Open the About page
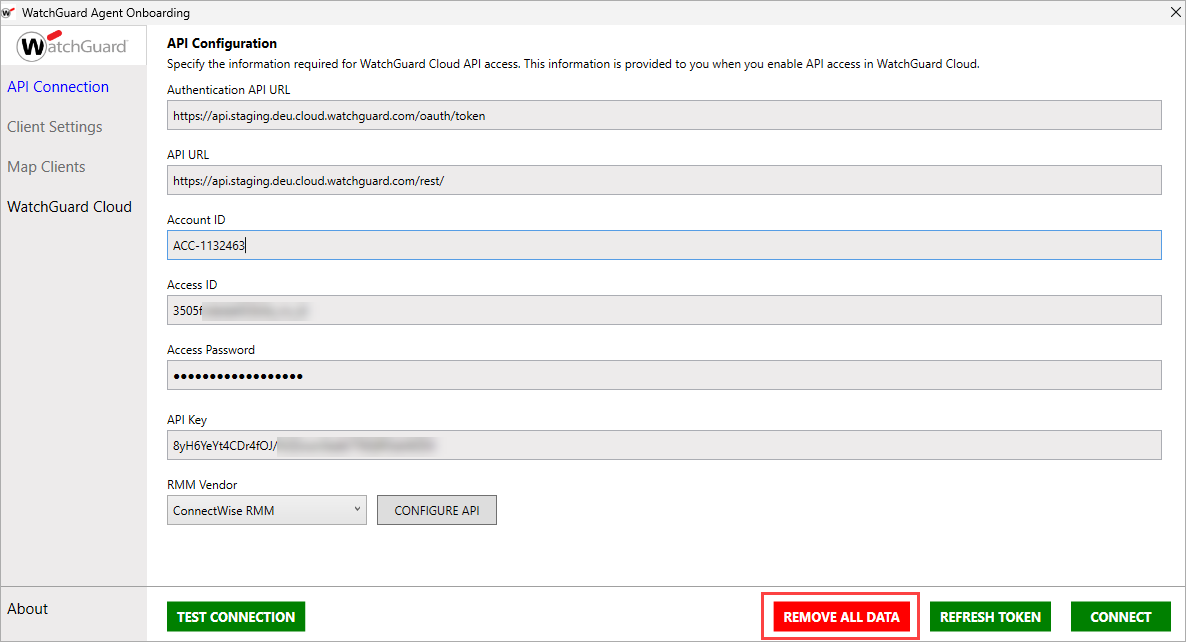Viewport: 1186px width, 642px height. pyautogui.click(x=27, y=608)
